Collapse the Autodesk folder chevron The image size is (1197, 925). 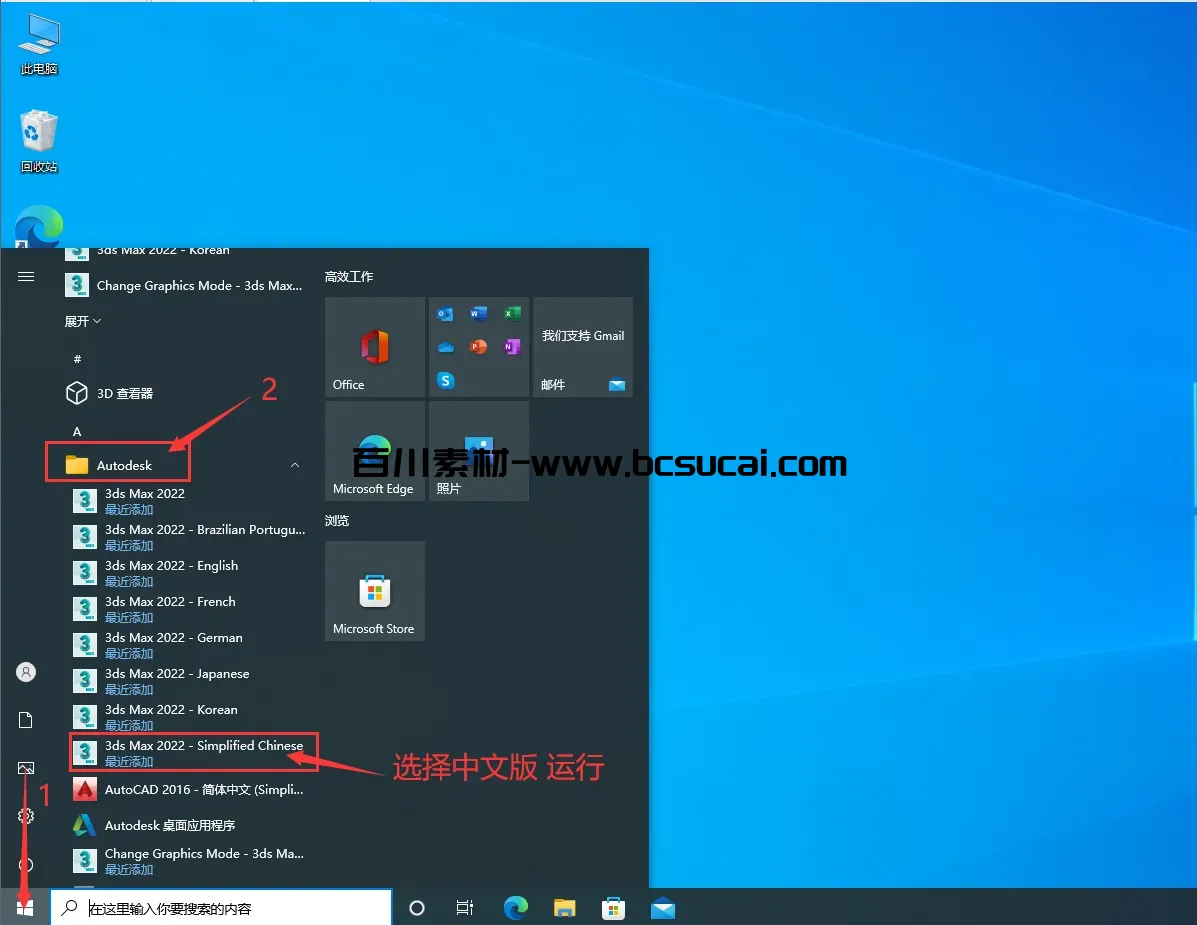pos(295,465)
